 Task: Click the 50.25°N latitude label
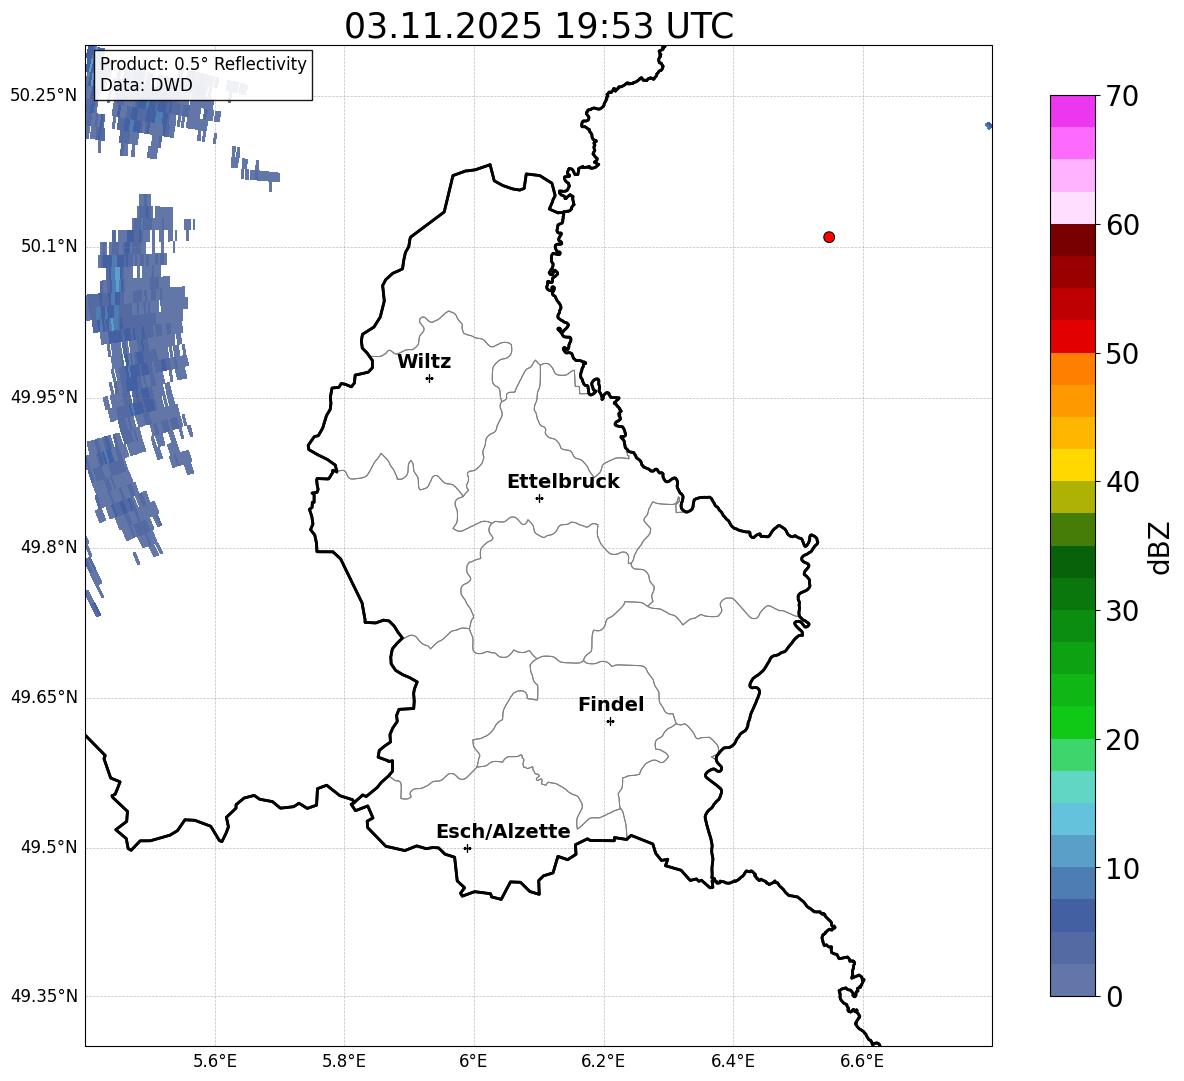coord(44,96)
